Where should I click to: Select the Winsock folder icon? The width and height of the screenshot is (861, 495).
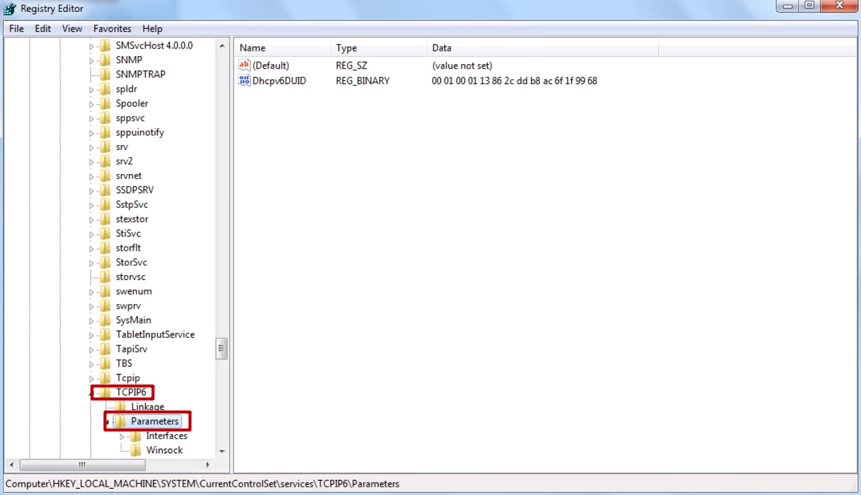point(135,450)
